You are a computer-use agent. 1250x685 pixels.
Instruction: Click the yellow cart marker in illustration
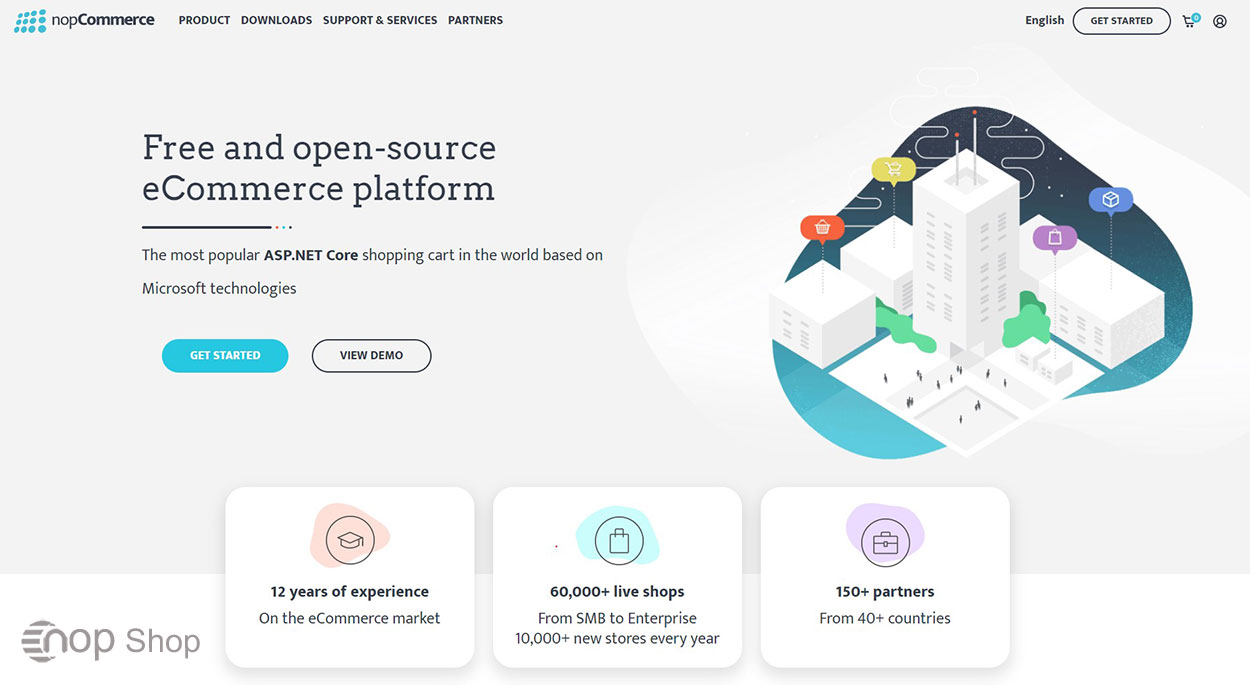point(893,170)
